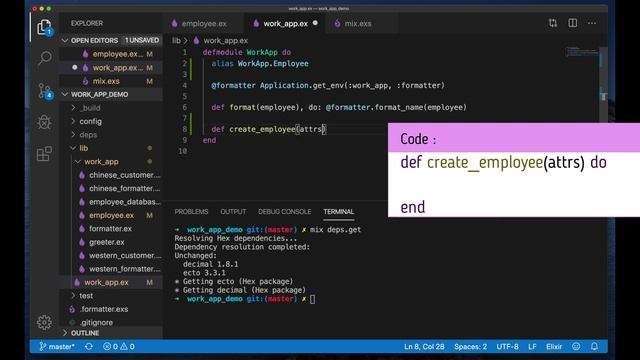Split the editor to the right
Viewport: 640px width, 360px height.
[x=573, y=23]
